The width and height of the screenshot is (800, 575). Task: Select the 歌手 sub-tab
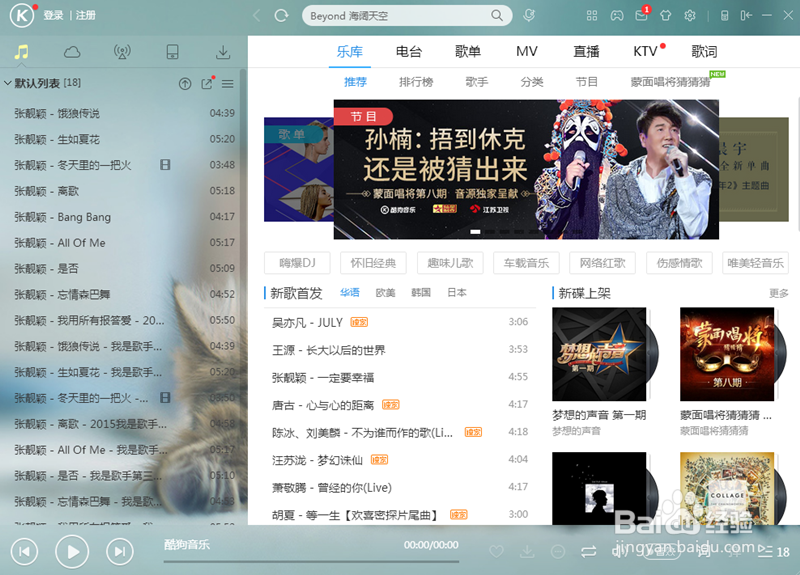(477, 82)
